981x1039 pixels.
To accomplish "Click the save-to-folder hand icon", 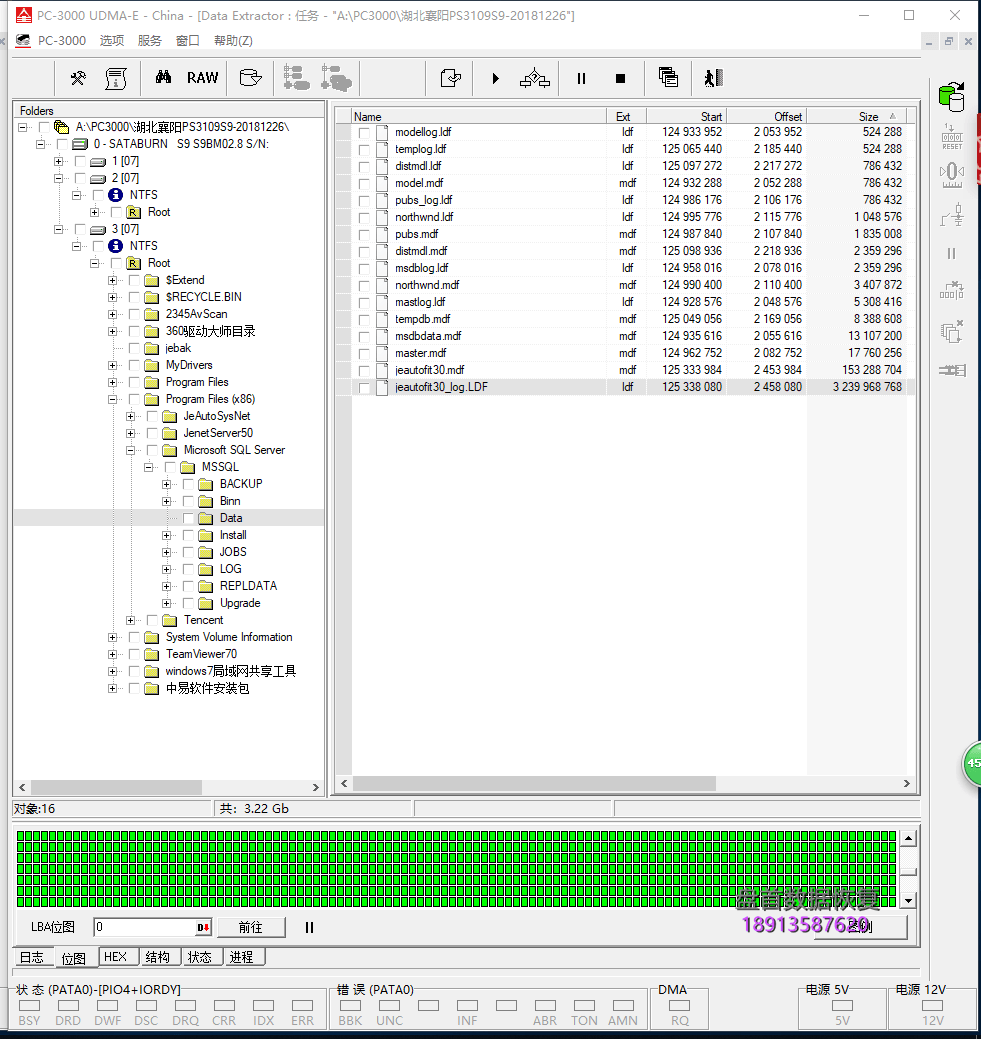I will coord(451,78).
